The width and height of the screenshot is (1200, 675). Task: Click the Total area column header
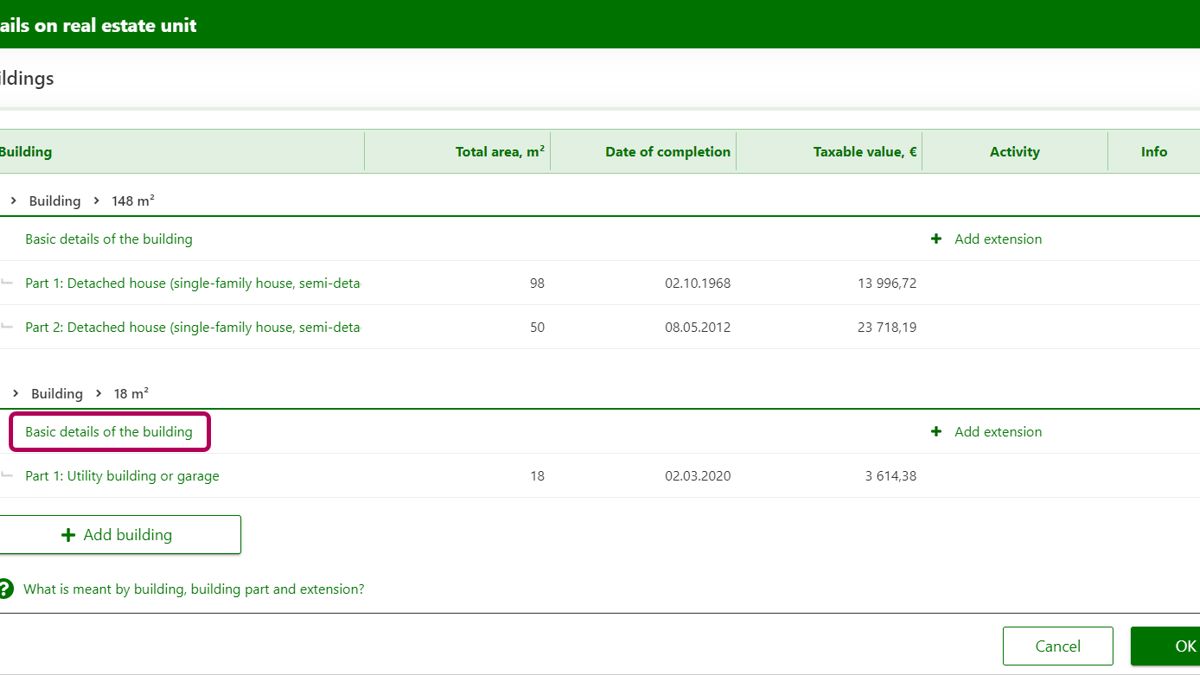(499, 152)
